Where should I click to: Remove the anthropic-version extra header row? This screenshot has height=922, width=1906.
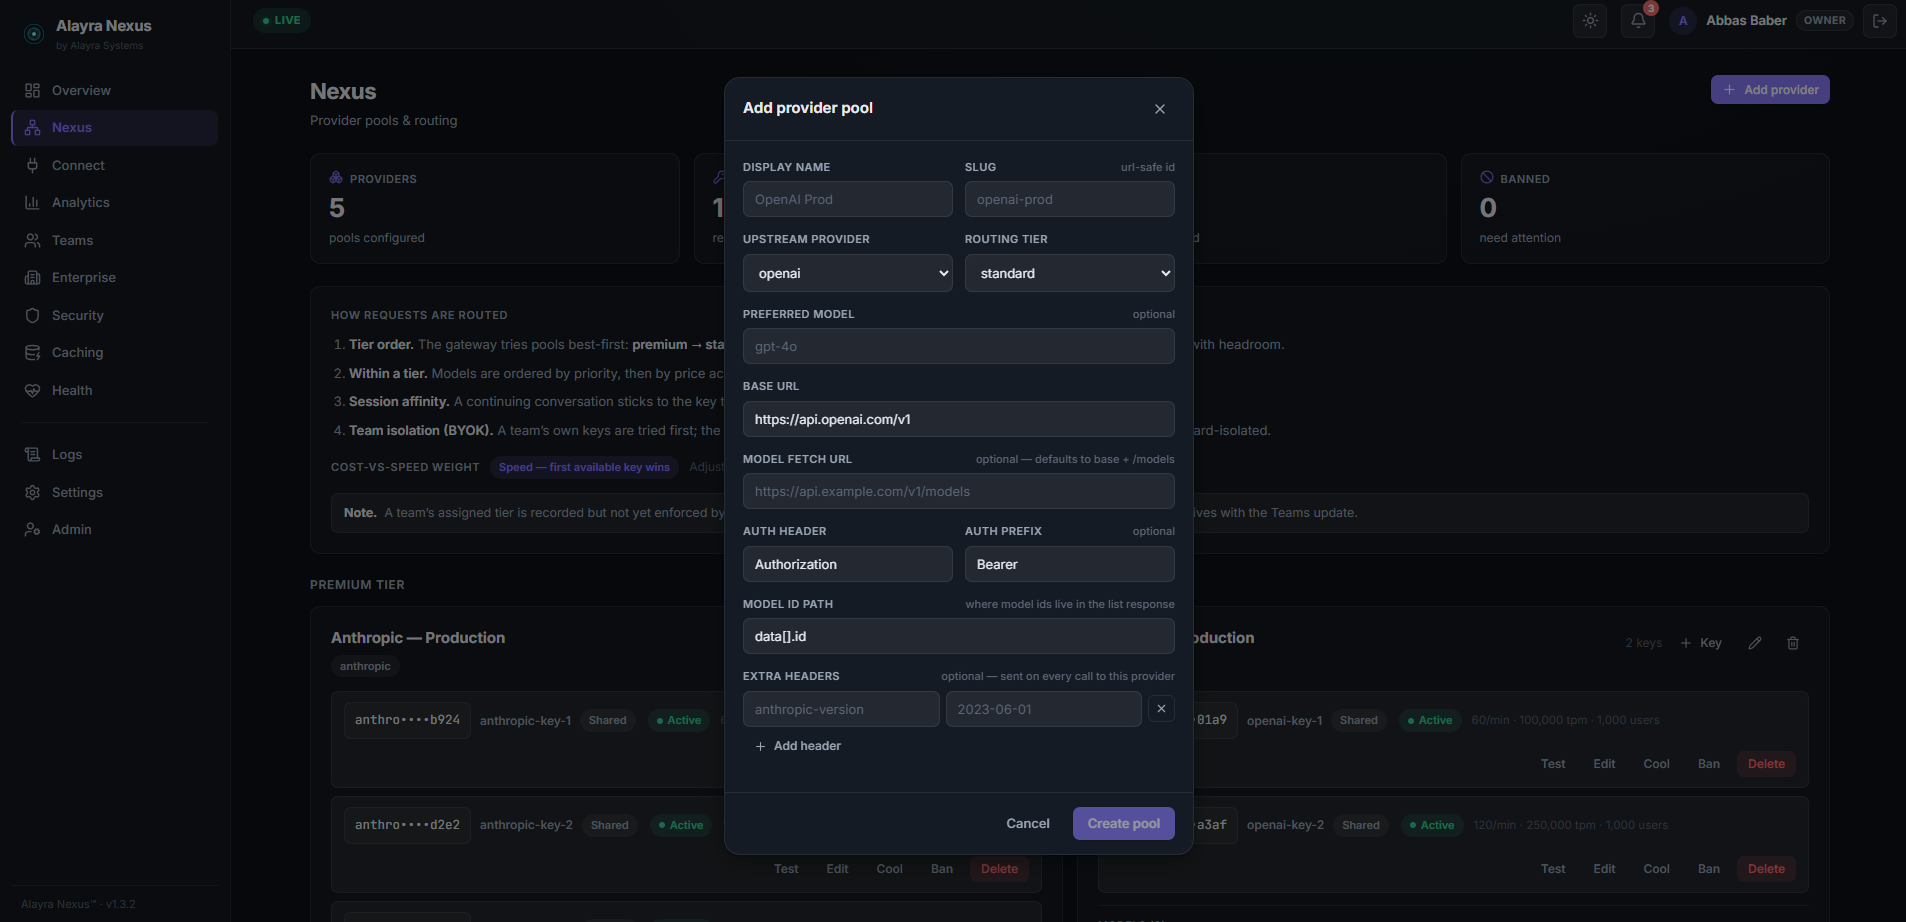(1161, 709)
